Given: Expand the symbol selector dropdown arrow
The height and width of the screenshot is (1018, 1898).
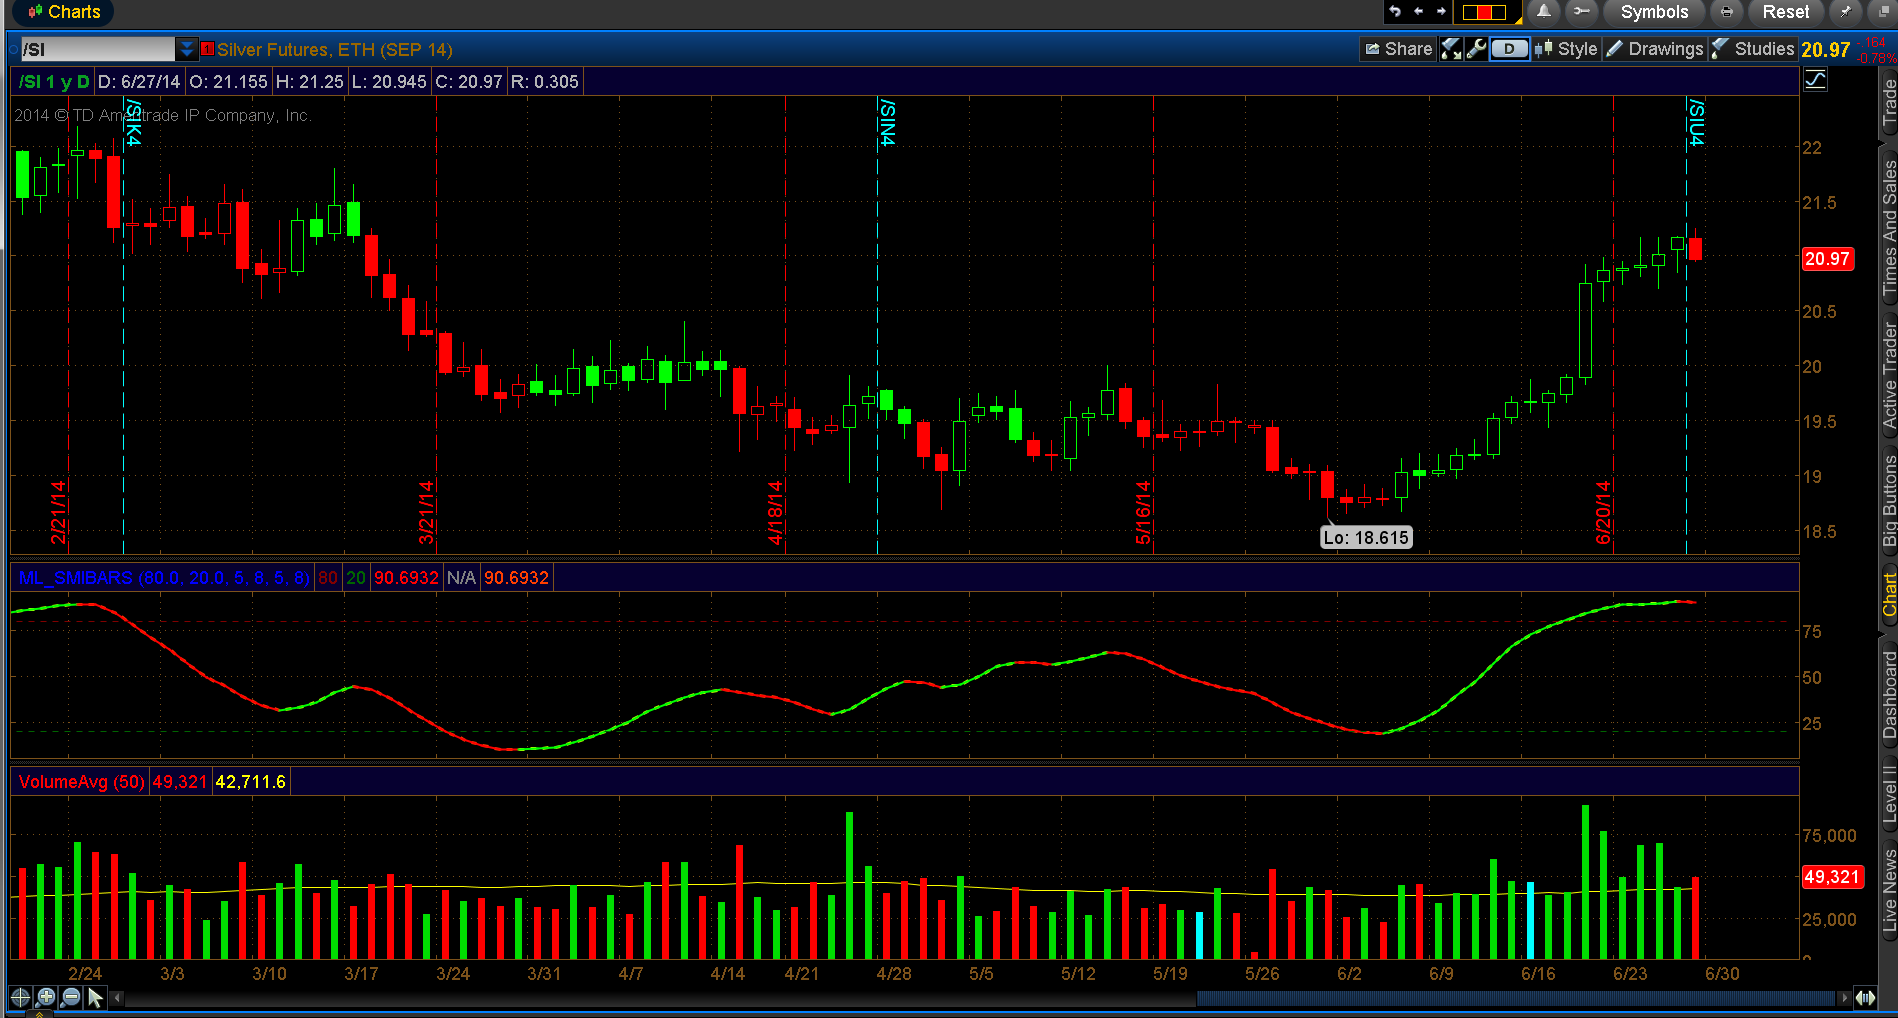Looking at the screenshot, I should [x=187, y=49].
